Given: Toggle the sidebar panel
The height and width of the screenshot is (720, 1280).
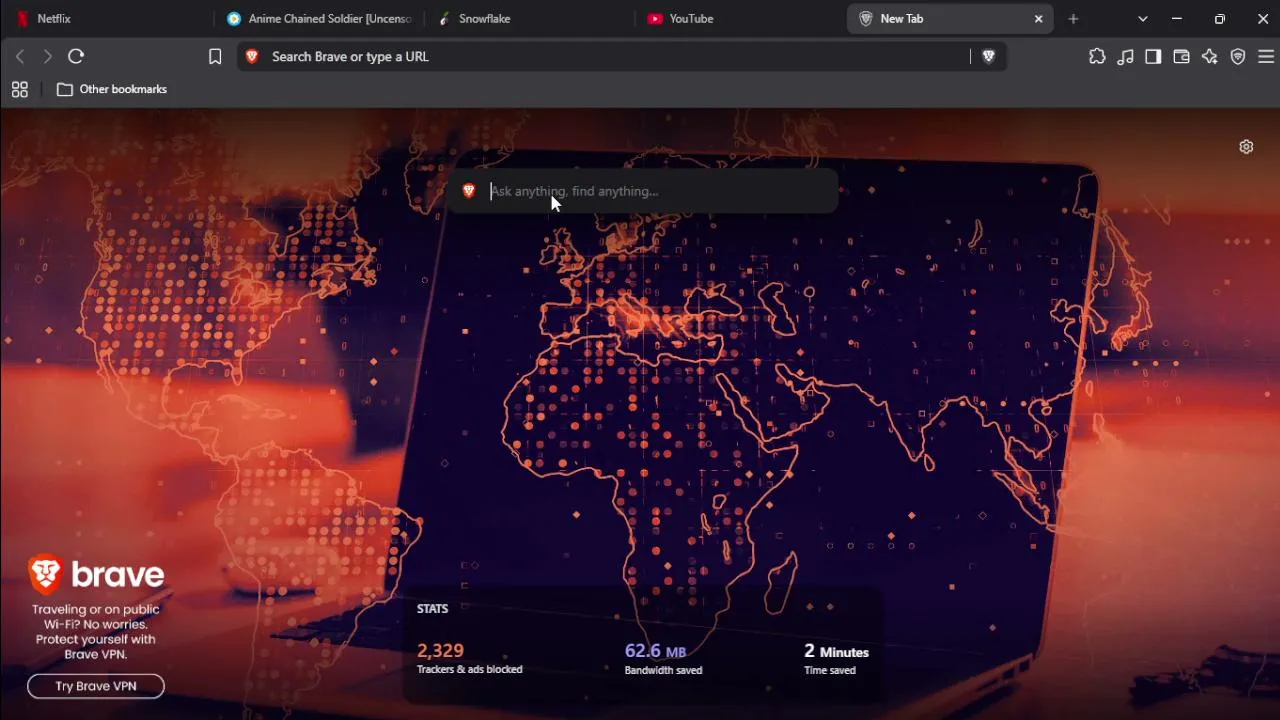Looking at the screenshot, I should (x=1153, y=57).
